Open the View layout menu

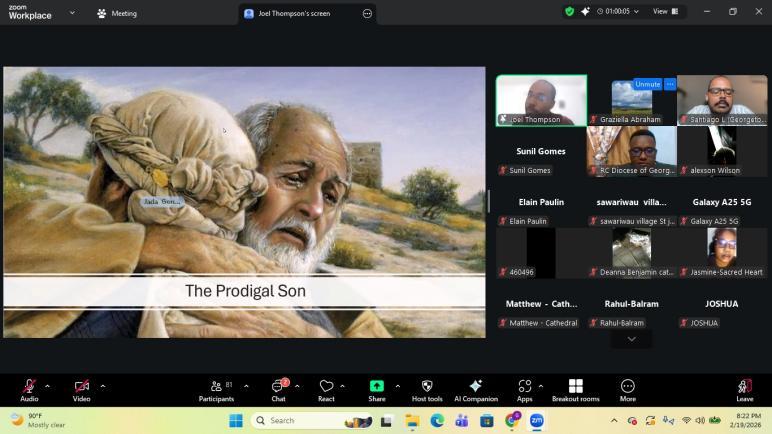665,11
